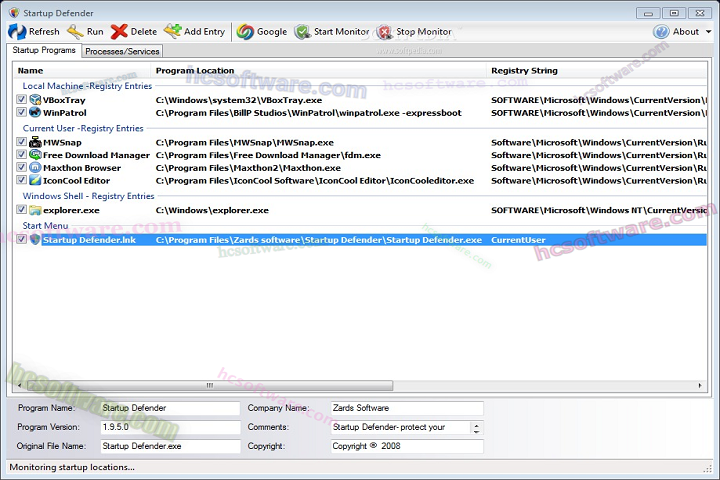
Task: Click the Program Version field
Action: pos(170,427)
